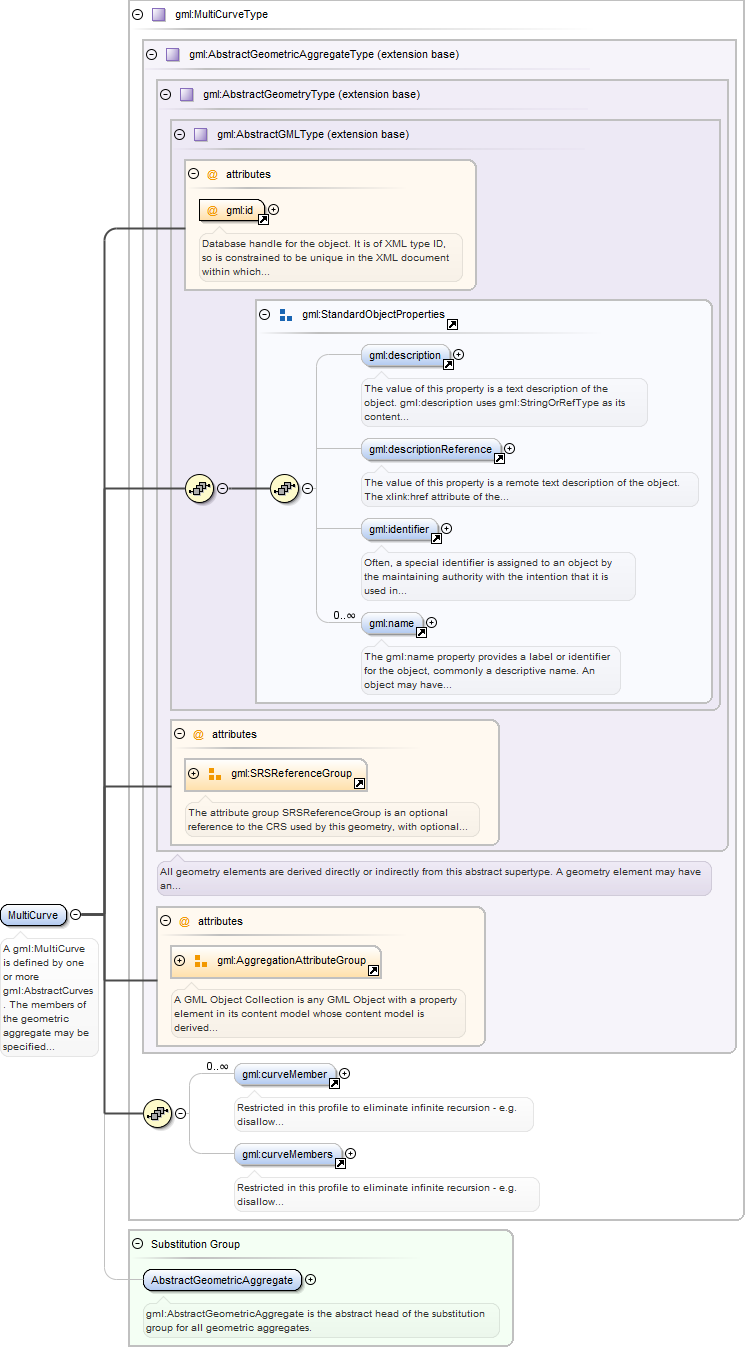Open the gml:descriptionReference element
The height and width of the screenshot is (1348, 746).
[430, 449]
